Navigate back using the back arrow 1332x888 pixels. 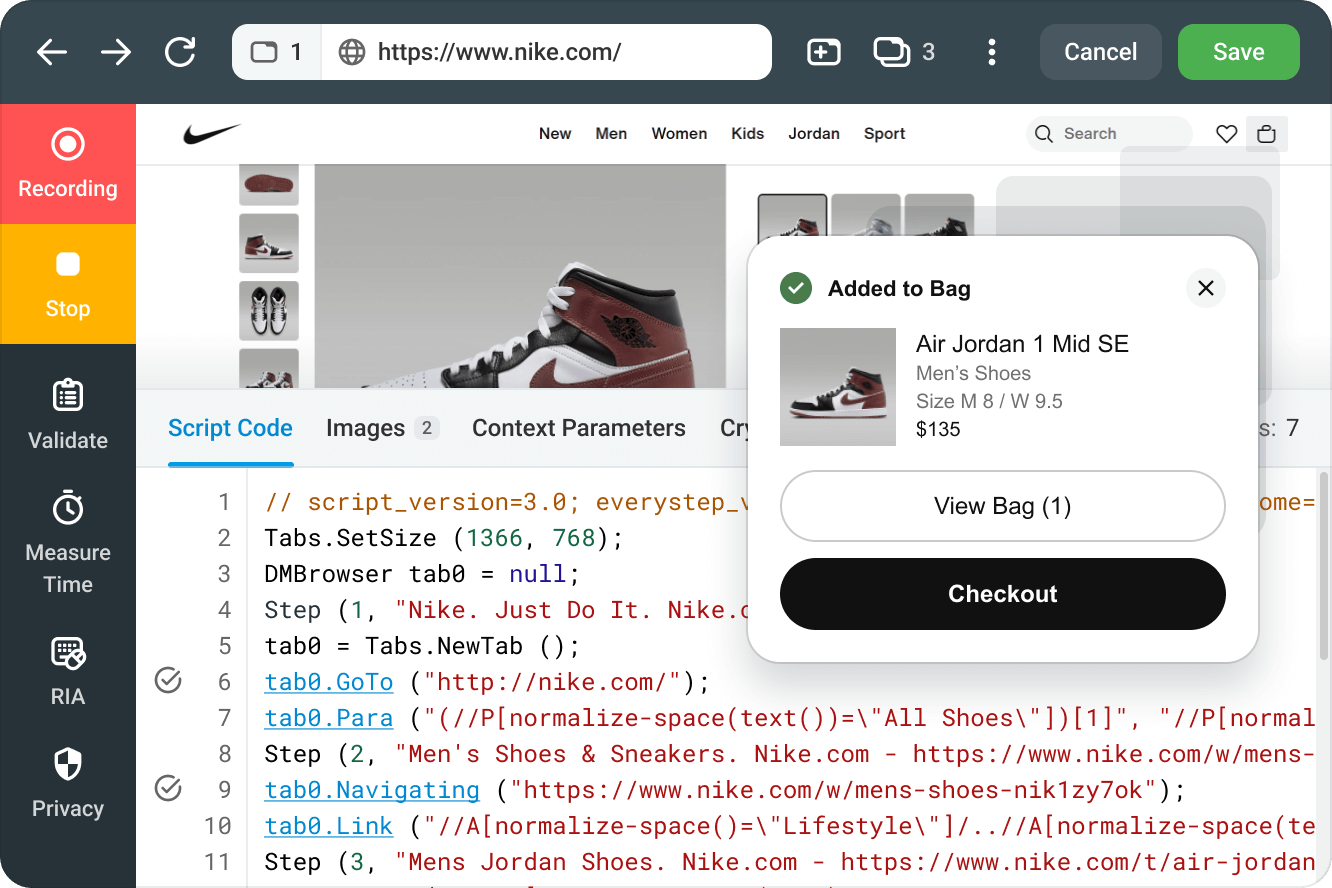[x=51, y=52]
